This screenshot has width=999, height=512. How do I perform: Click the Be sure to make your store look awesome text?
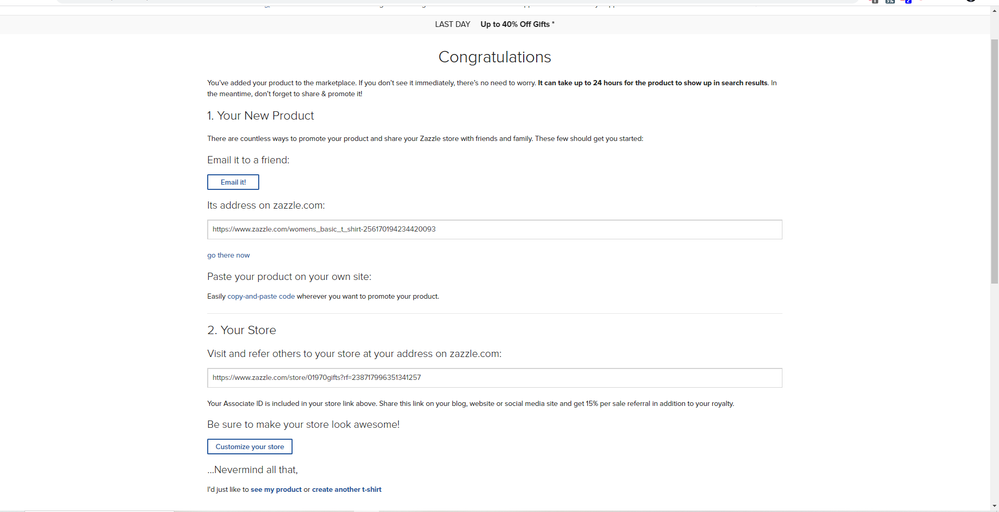coord(303,424)
